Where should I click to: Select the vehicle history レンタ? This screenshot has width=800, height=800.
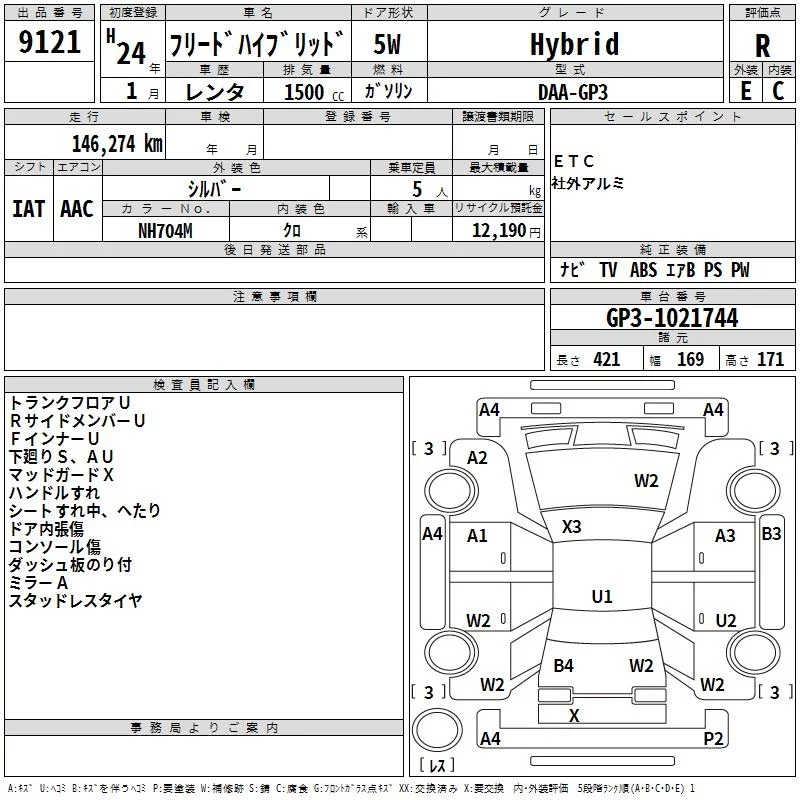click(x=214, y=92)
